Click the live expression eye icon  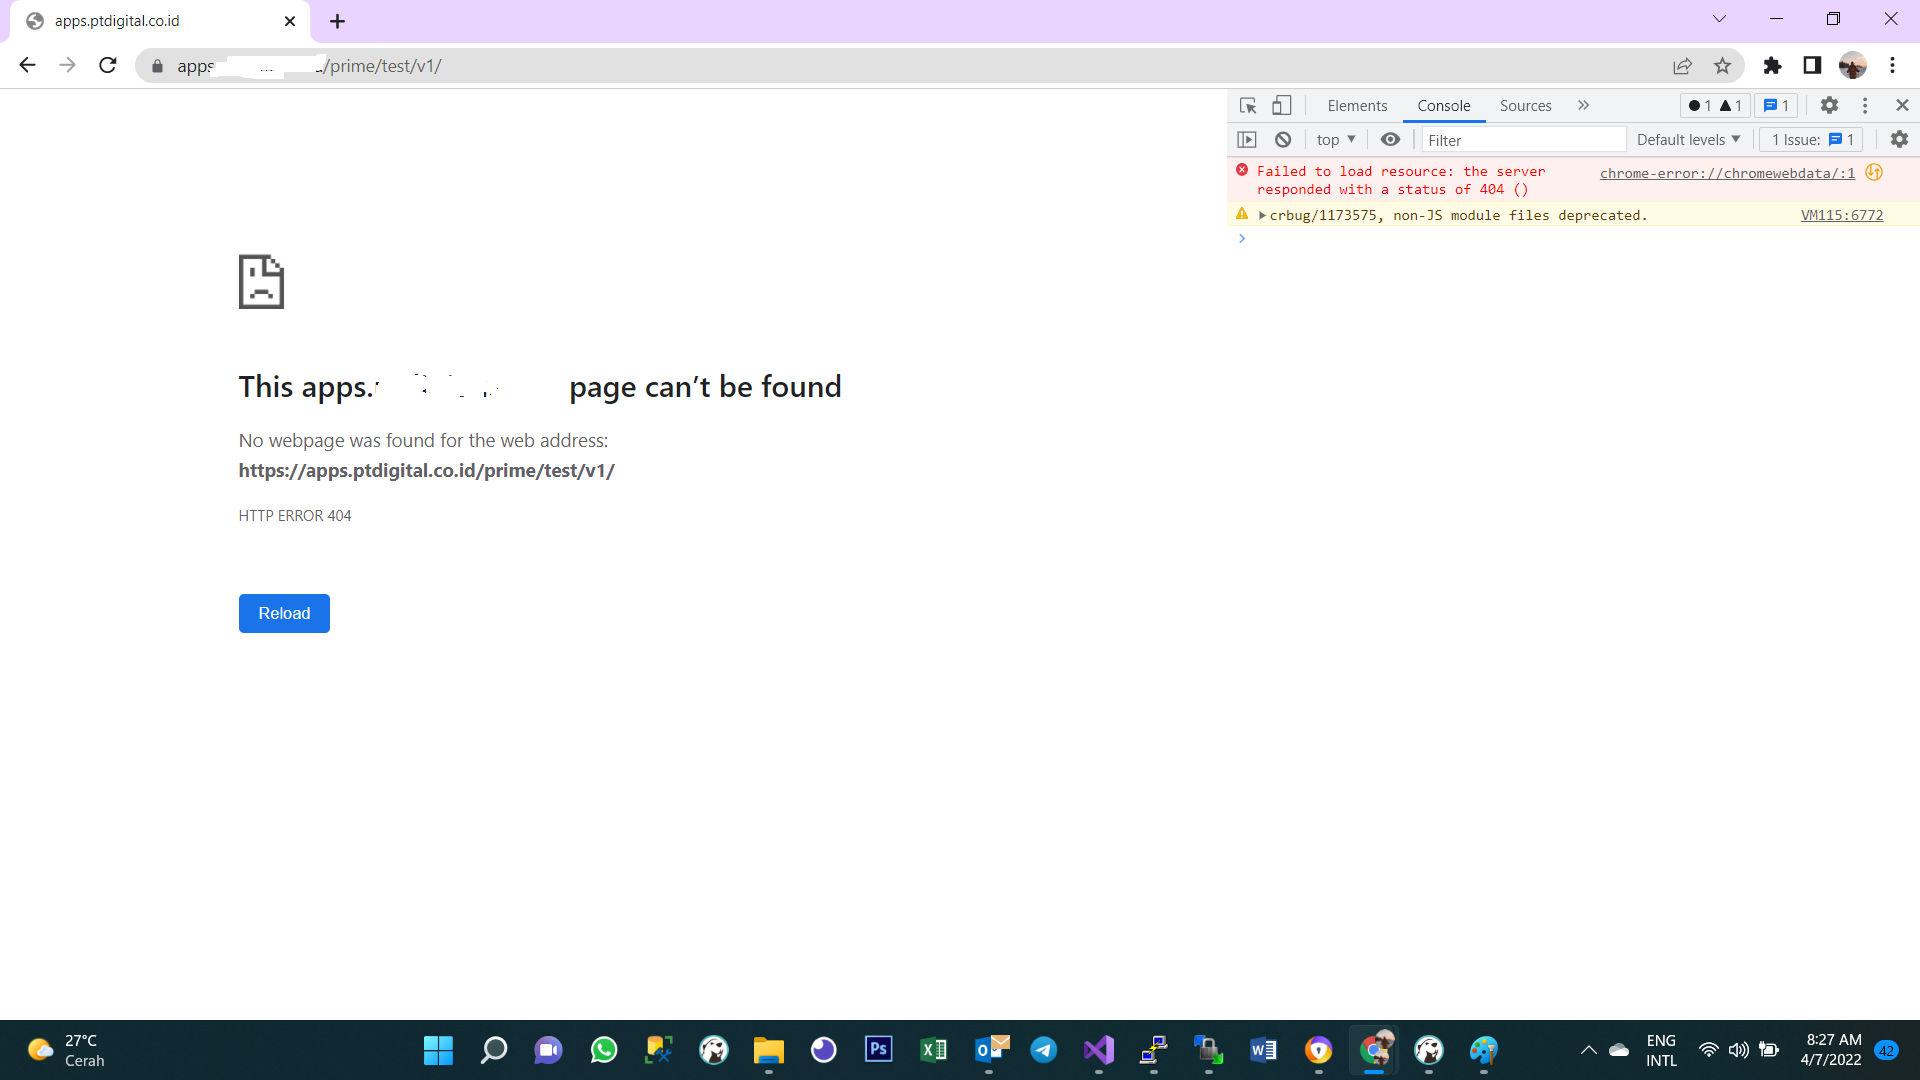coord(1390,140)
